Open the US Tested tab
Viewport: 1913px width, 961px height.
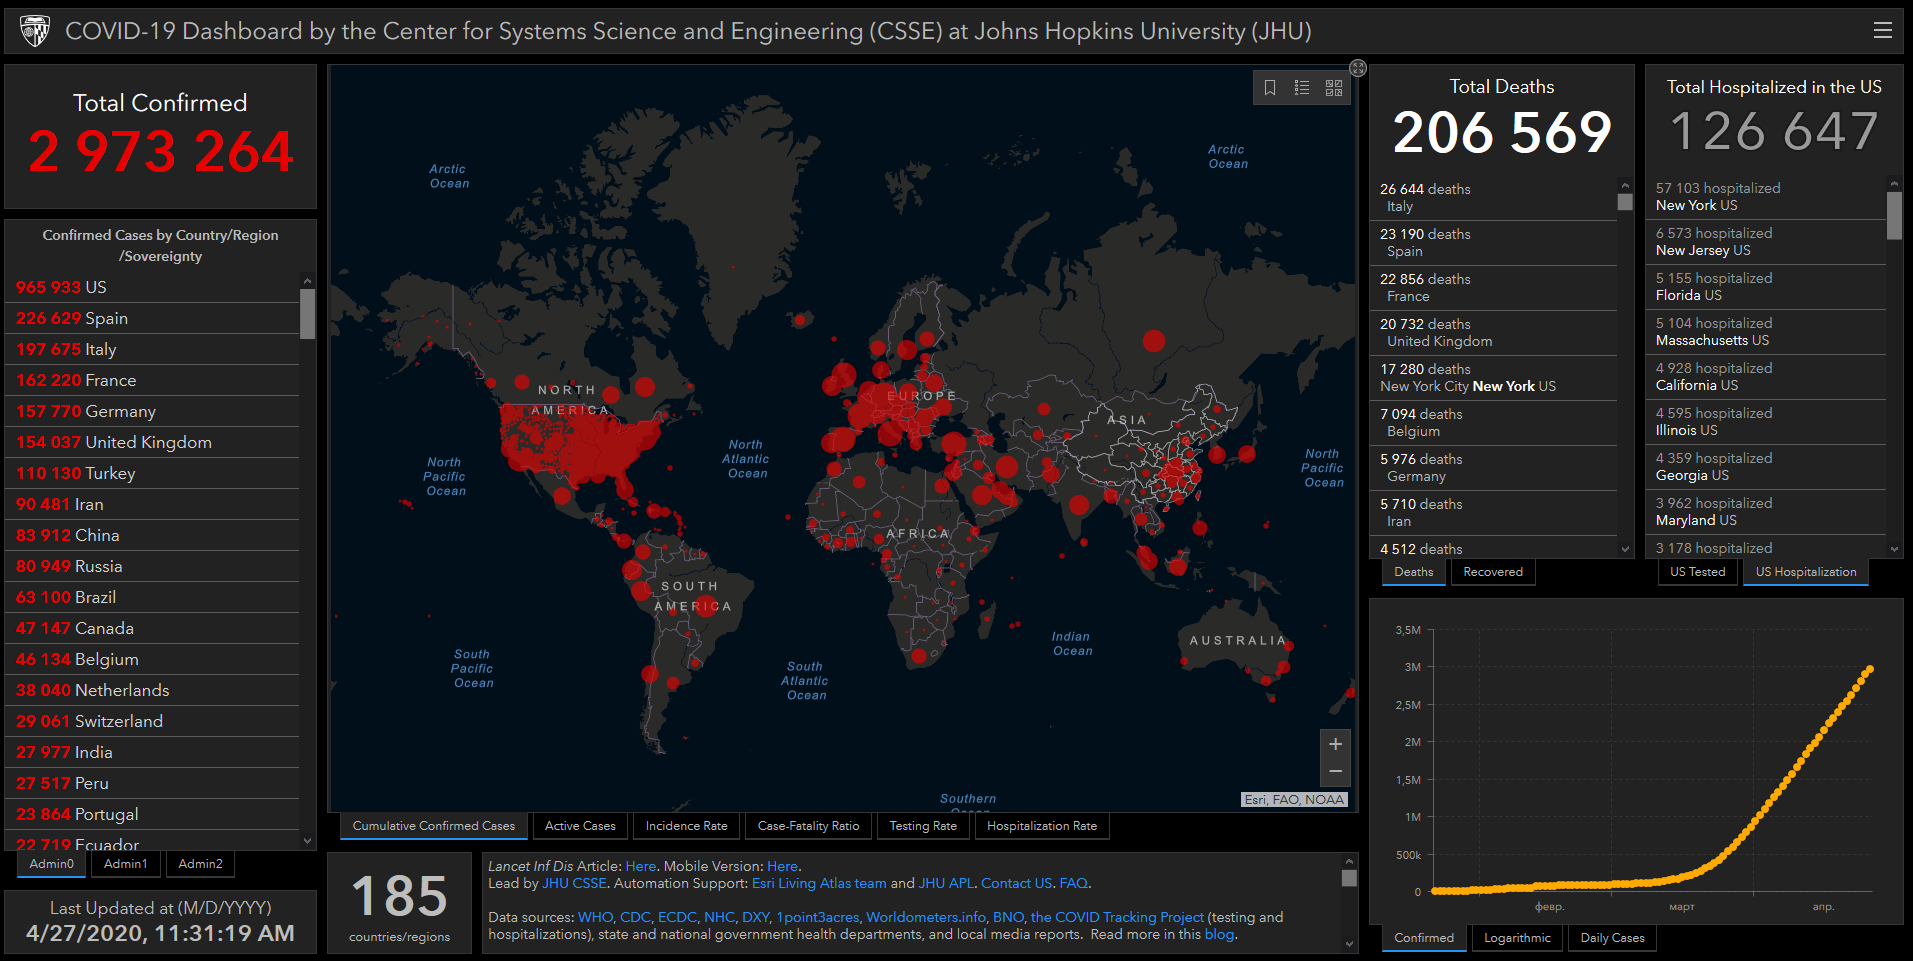(x=1698, y=572)
